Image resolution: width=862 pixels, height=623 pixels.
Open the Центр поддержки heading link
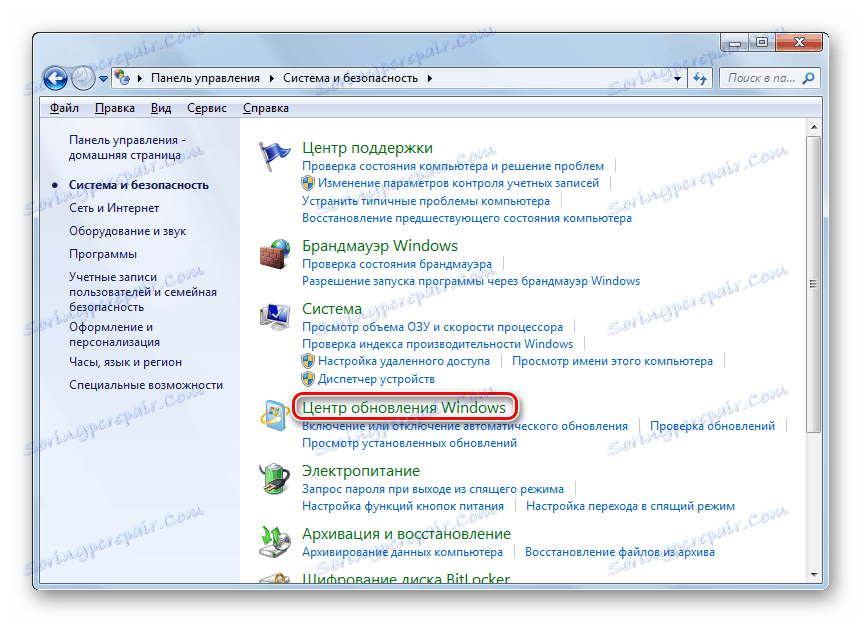367,148
